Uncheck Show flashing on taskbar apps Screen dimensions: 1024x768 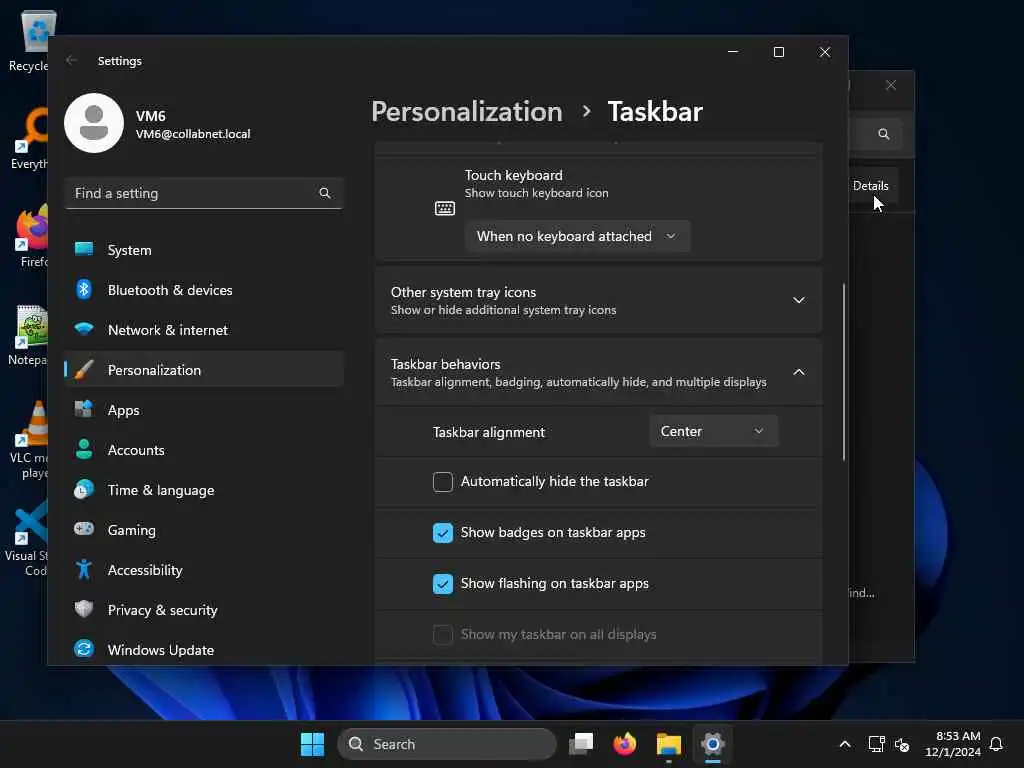[443, 584]
